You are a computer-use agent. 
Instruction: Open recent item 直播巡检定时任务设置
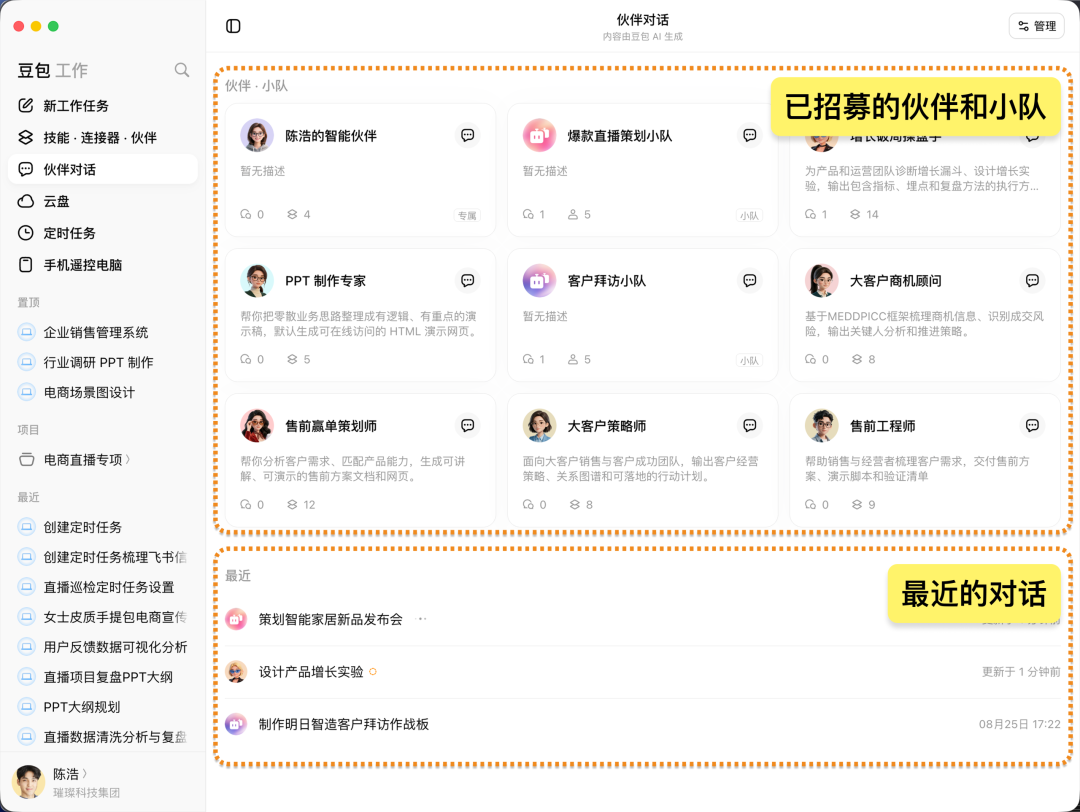(103, 587)
